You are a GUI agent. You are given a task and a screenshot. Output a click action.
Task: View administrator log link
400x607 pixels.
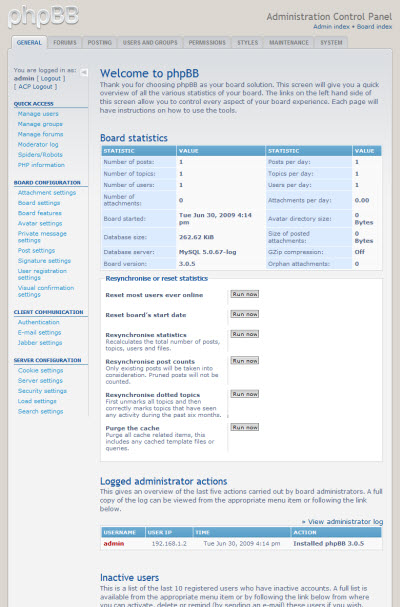(x=342, y=521)
